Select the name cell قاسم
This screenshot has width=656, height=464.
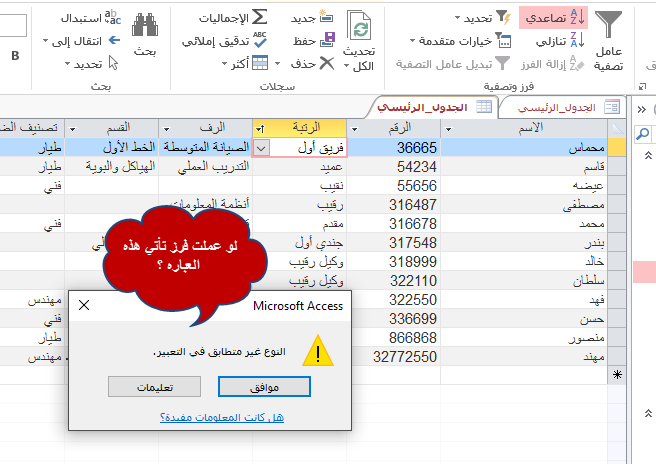[524, 167]
